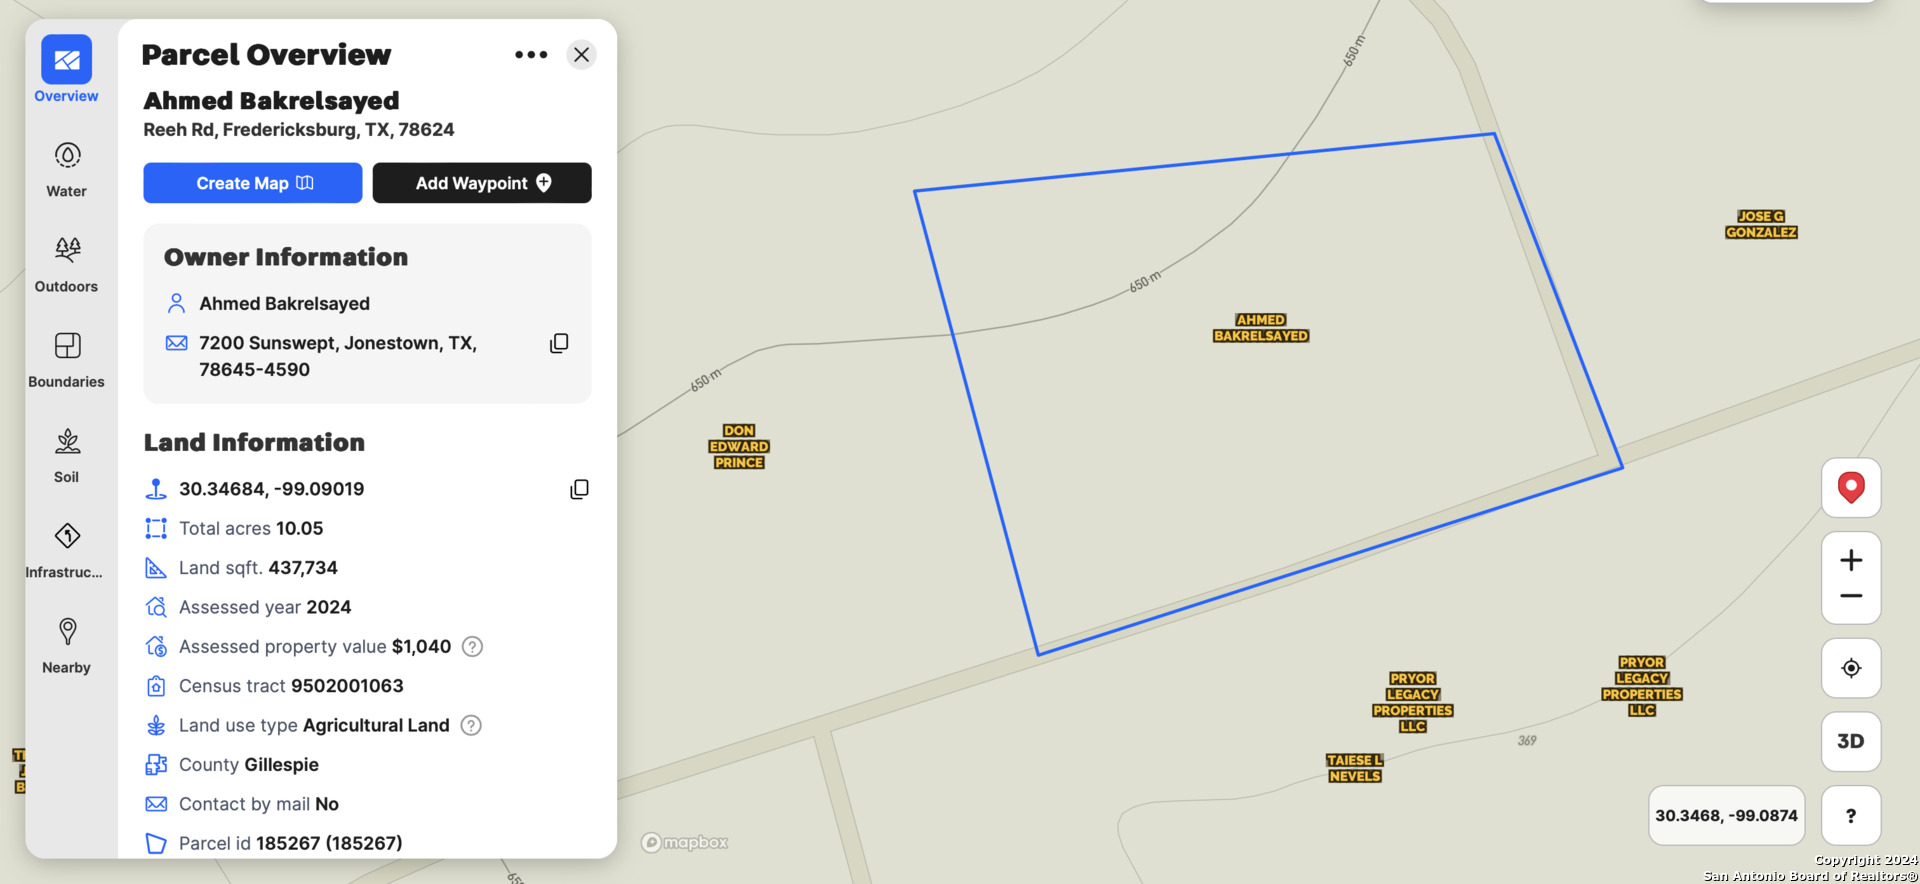Copy the owner mailing address

[x=559, y=343]
